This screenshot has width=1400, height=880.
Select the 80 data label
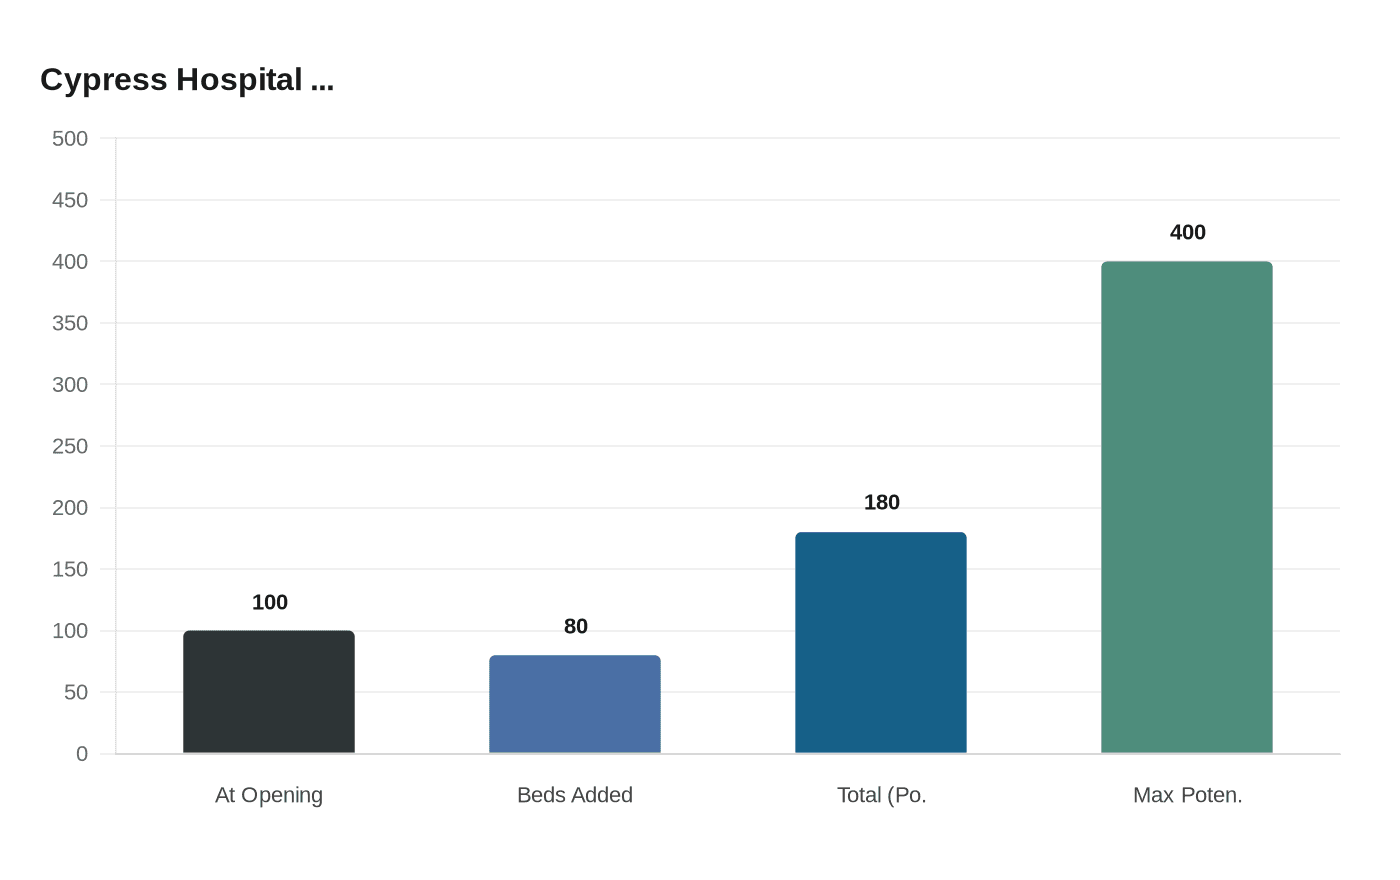576,626
